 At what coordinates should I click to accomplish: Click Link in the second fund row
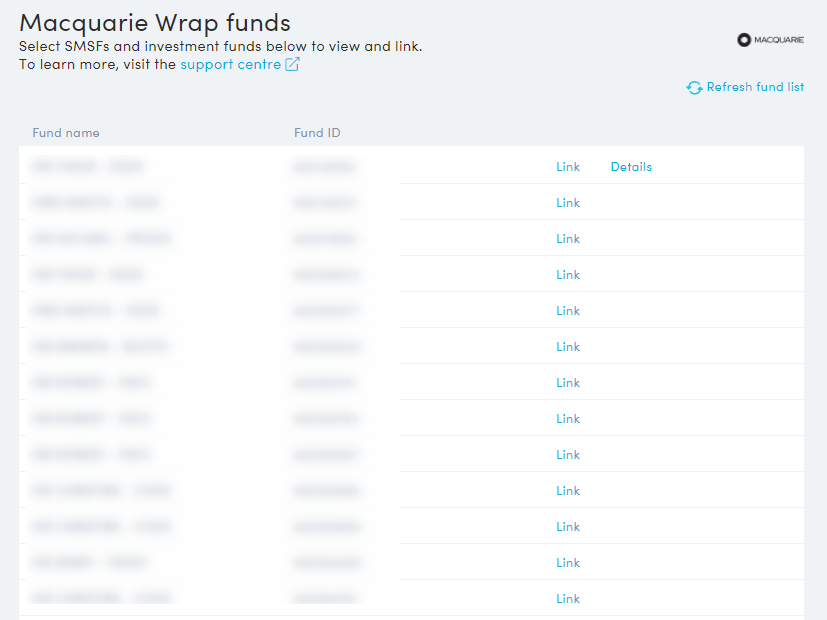click(x=568, y=202)
